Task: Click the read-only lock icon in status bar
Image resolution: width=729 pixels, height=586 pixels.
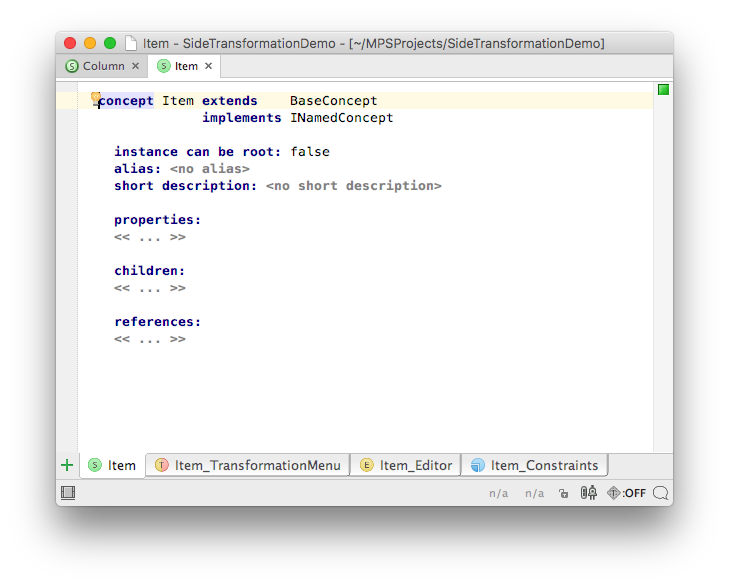Action: [563, 493]
